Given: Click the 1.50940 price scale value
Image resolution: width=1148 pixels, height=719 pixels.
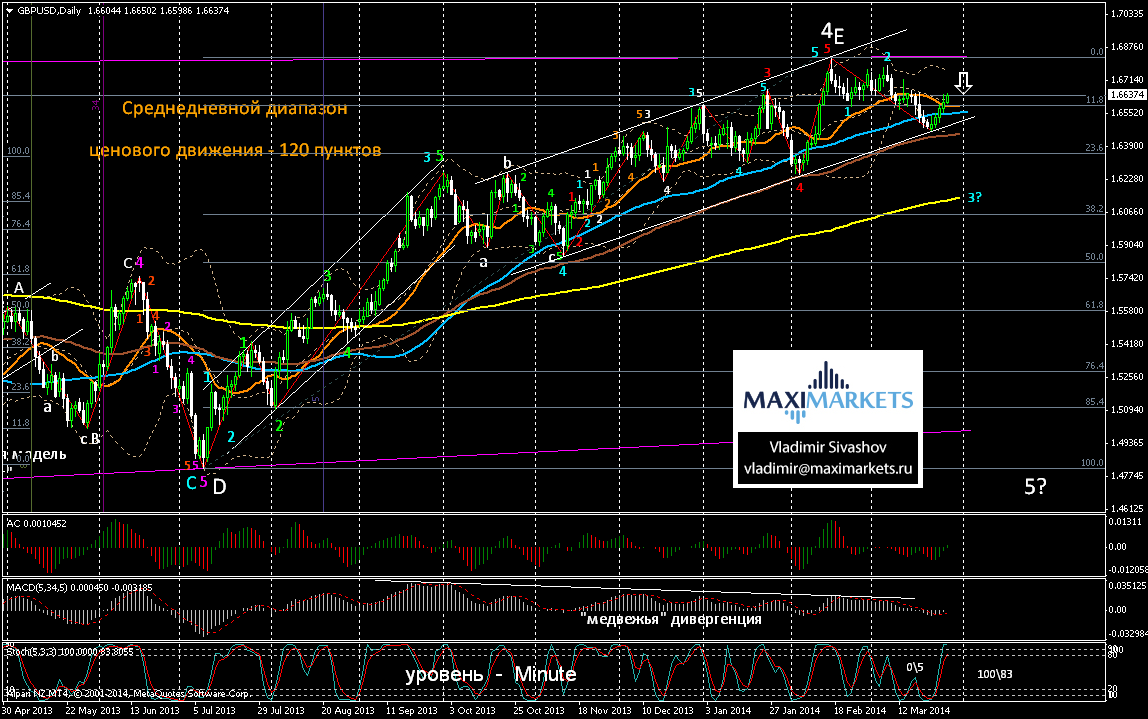Looking at the screenshot, I should click(1128, 409).
